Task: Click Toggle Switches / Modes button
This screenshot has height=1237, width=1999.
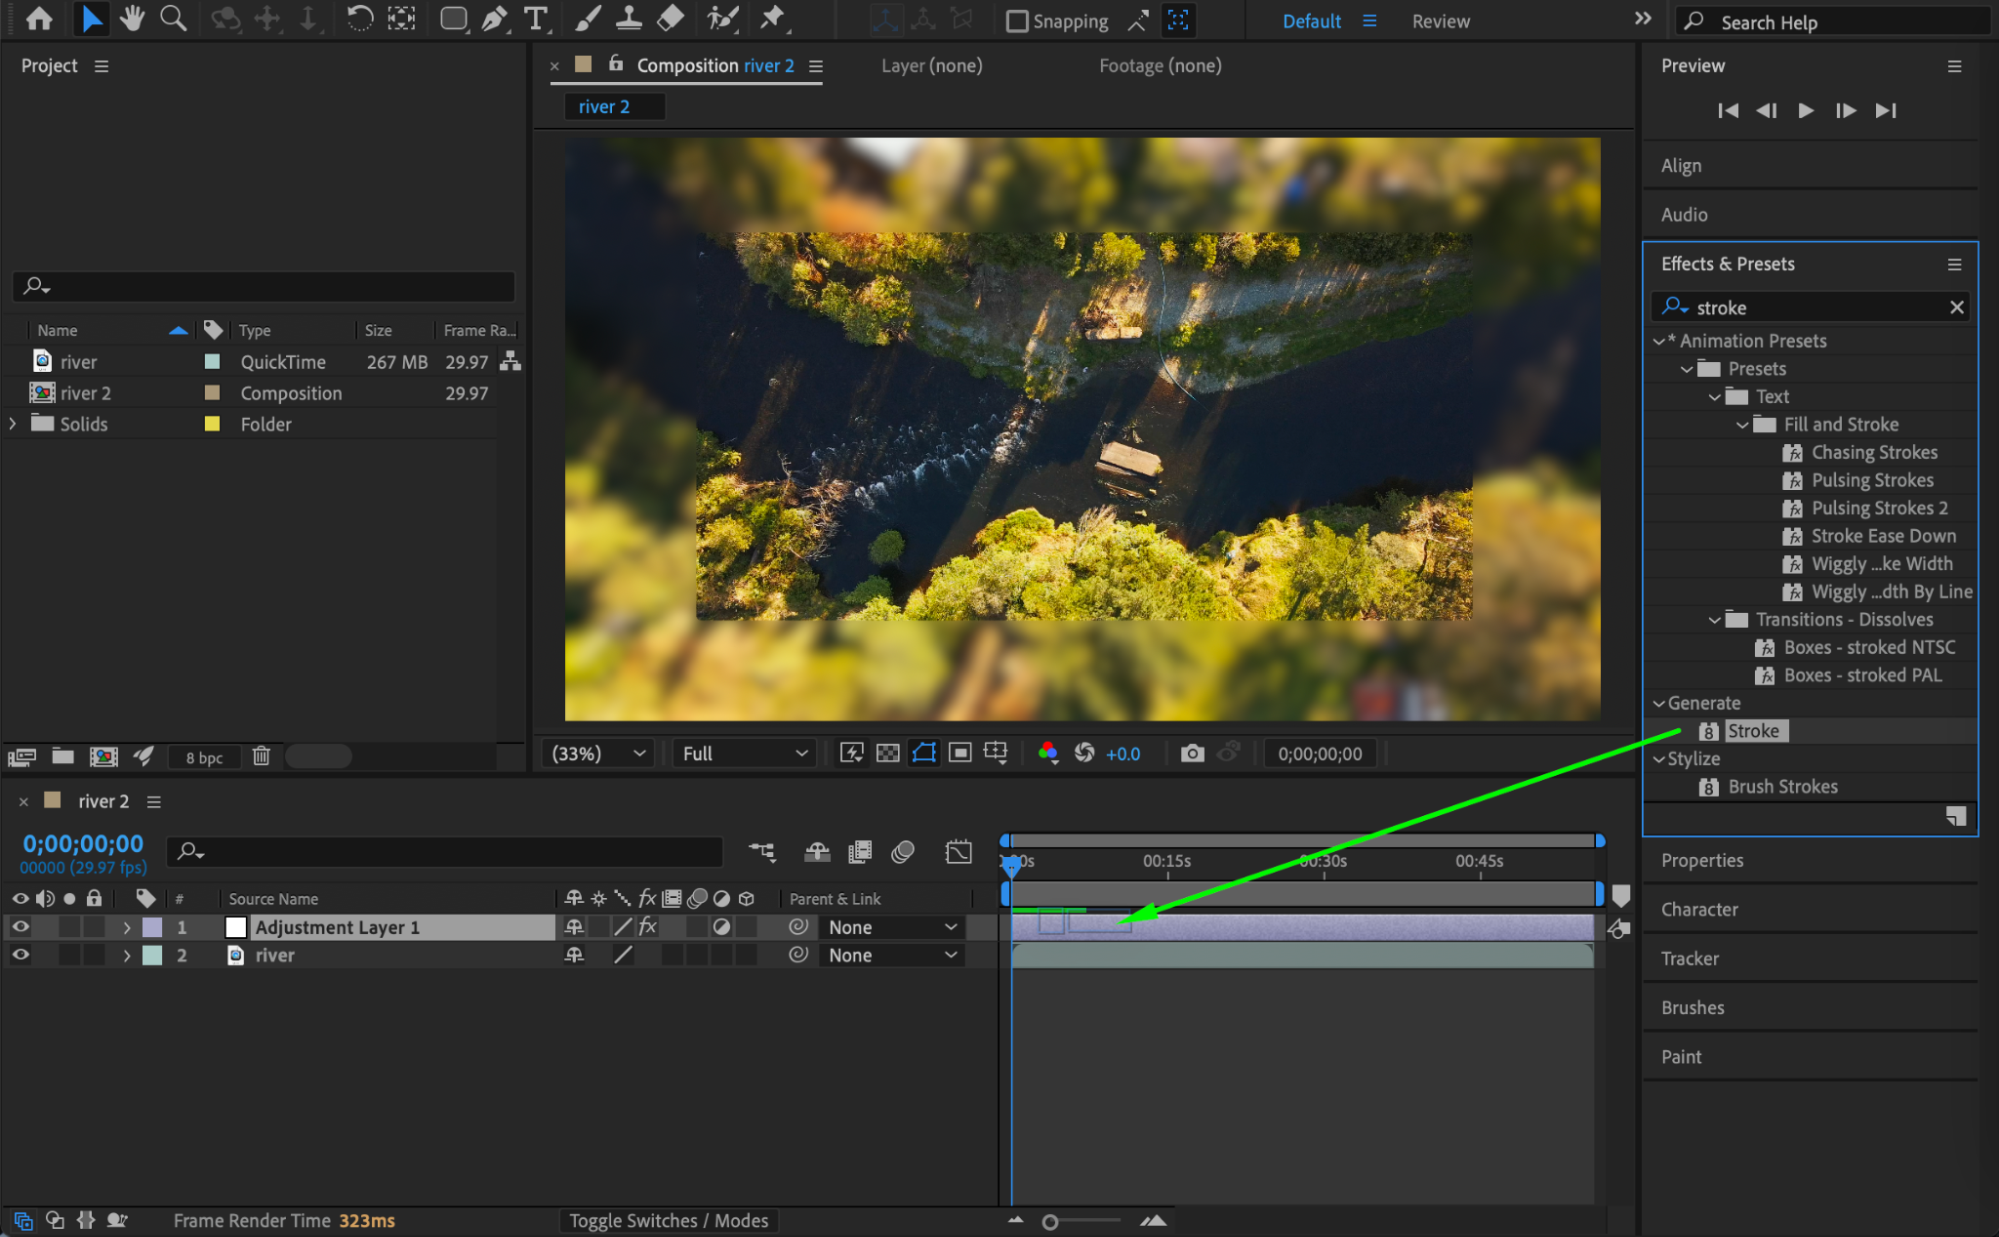Action: (x=668, y=1220)
